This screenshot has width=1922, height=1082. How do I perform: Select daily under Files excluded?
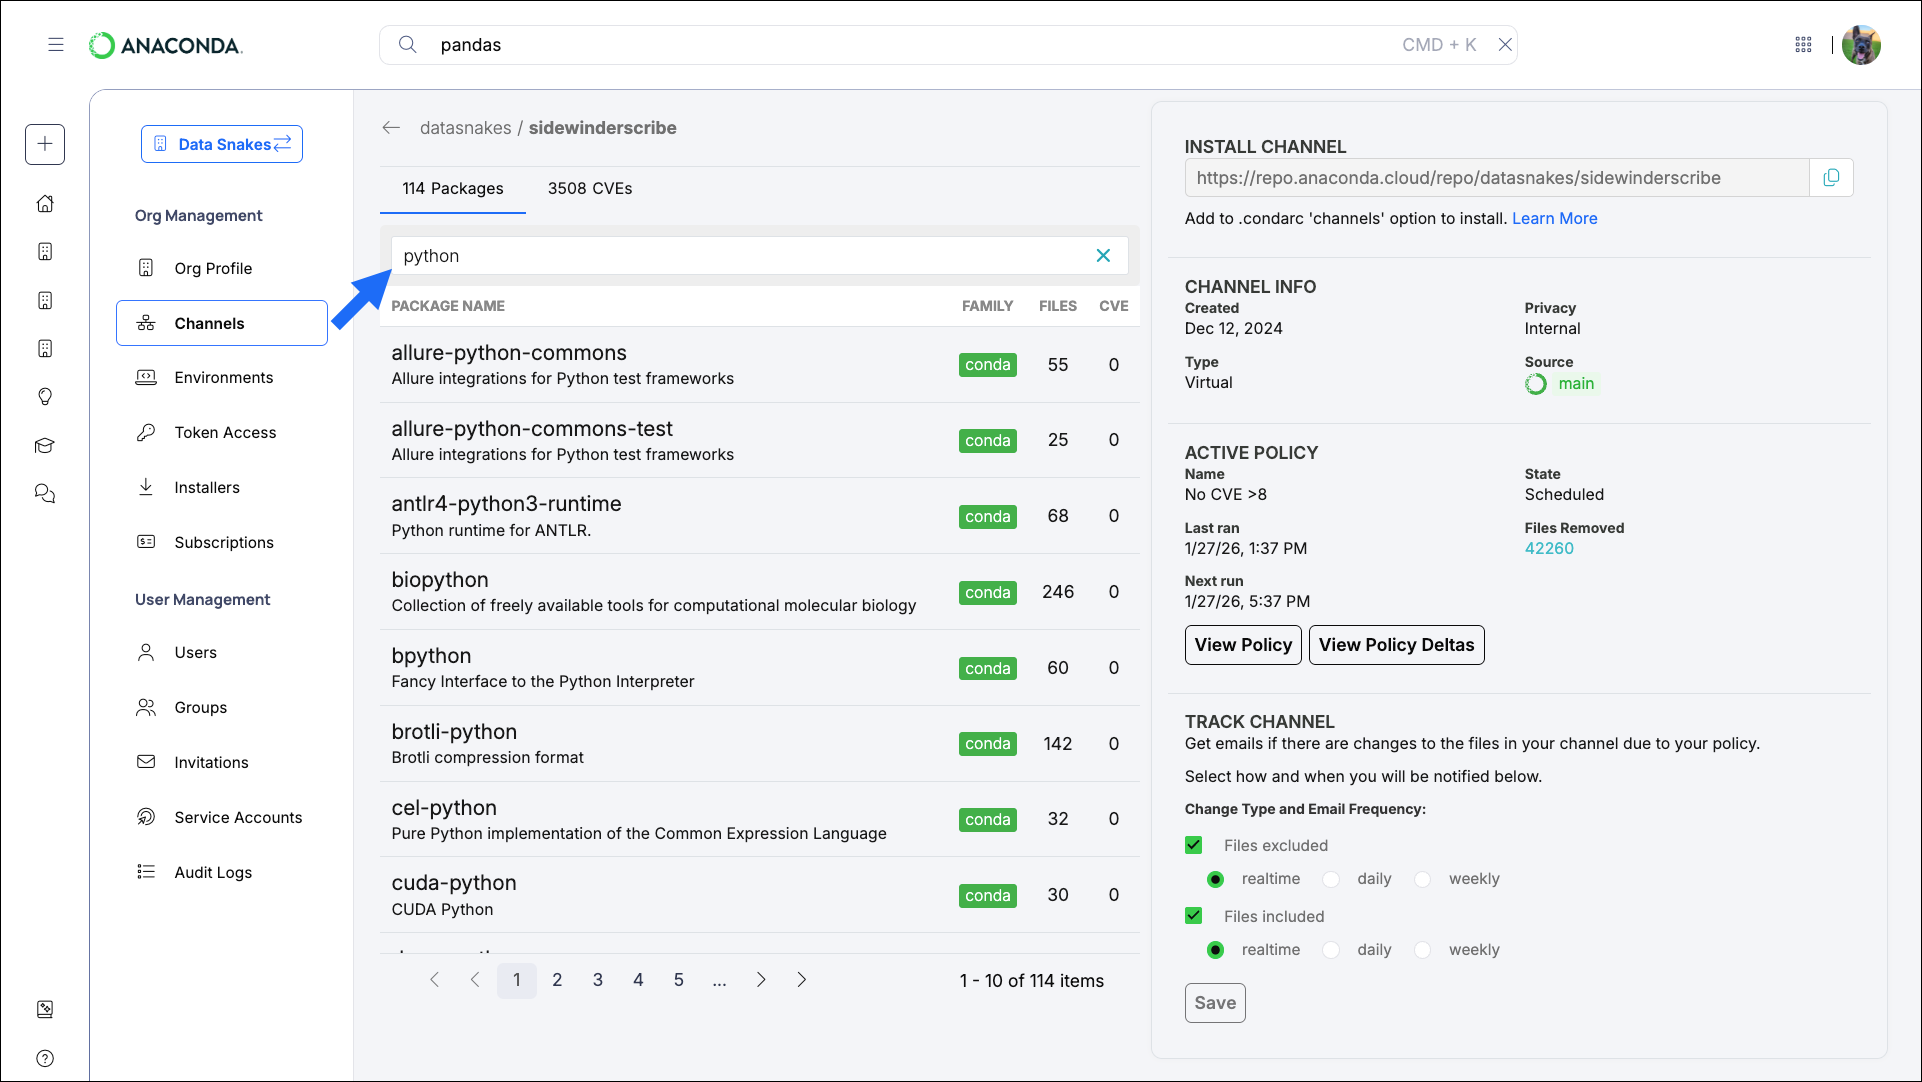point(1332,880)
